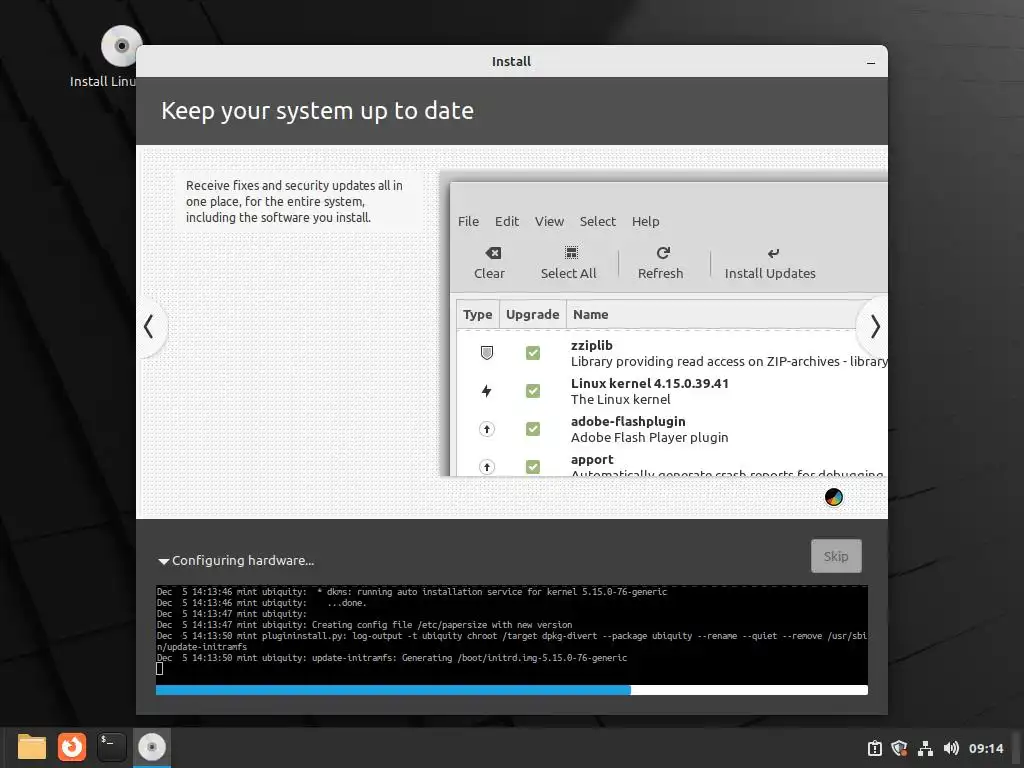Click the Skip button

pyautogui.click(x=836, y=556)
